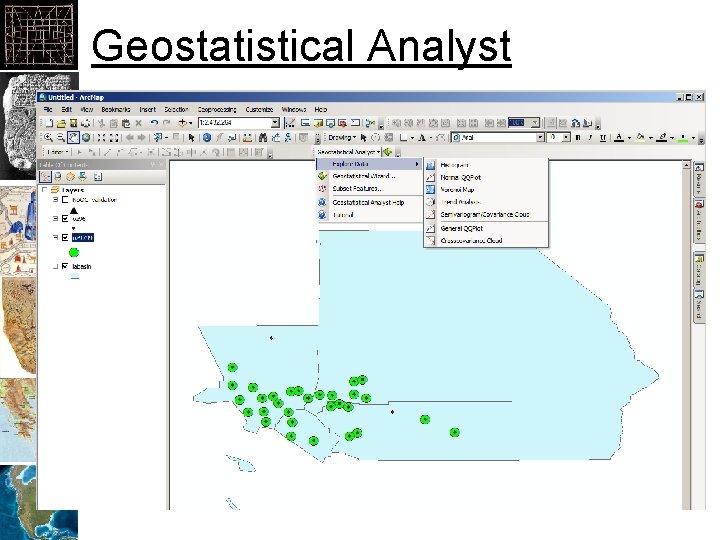The image size is (720, 540).
Task: Click the map vertical scrollbar up arrow
Action: (686, 165)
